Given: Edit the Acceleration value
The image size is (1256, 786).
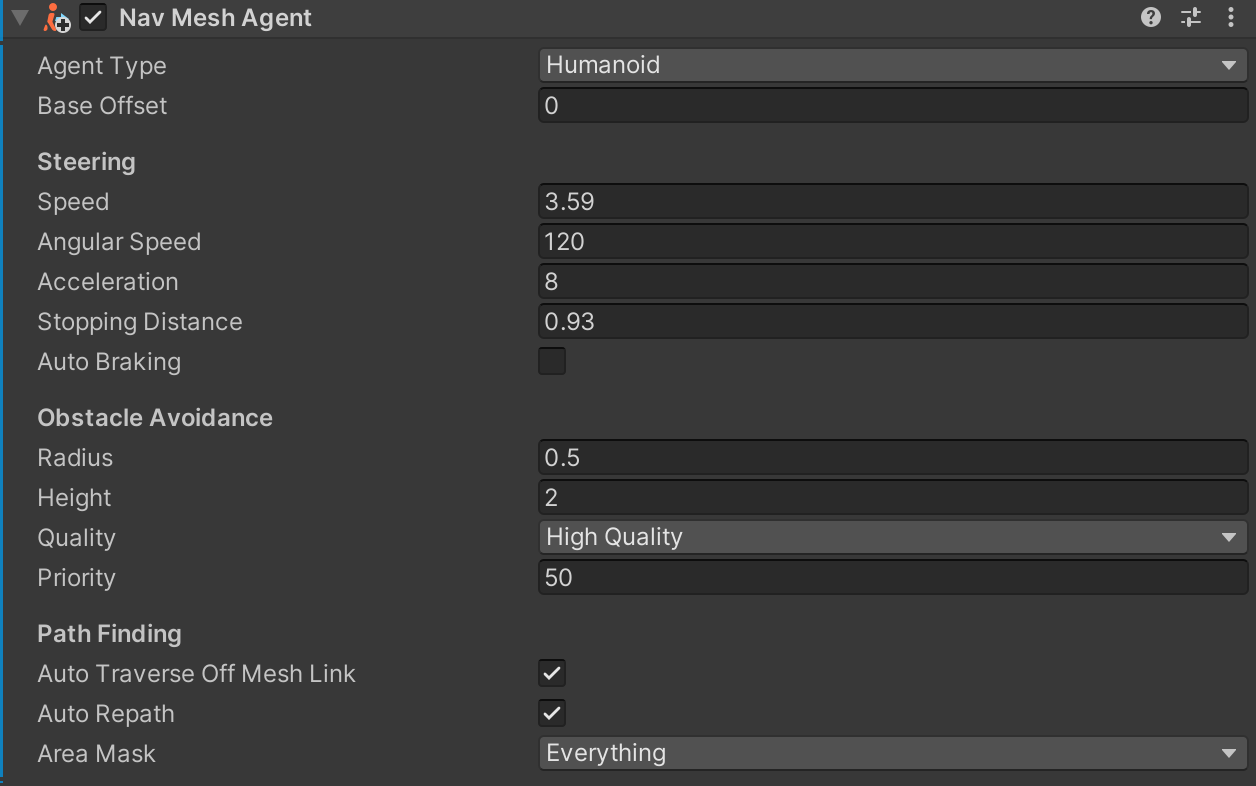Looking at the screenshot, I should click(893, 281).
